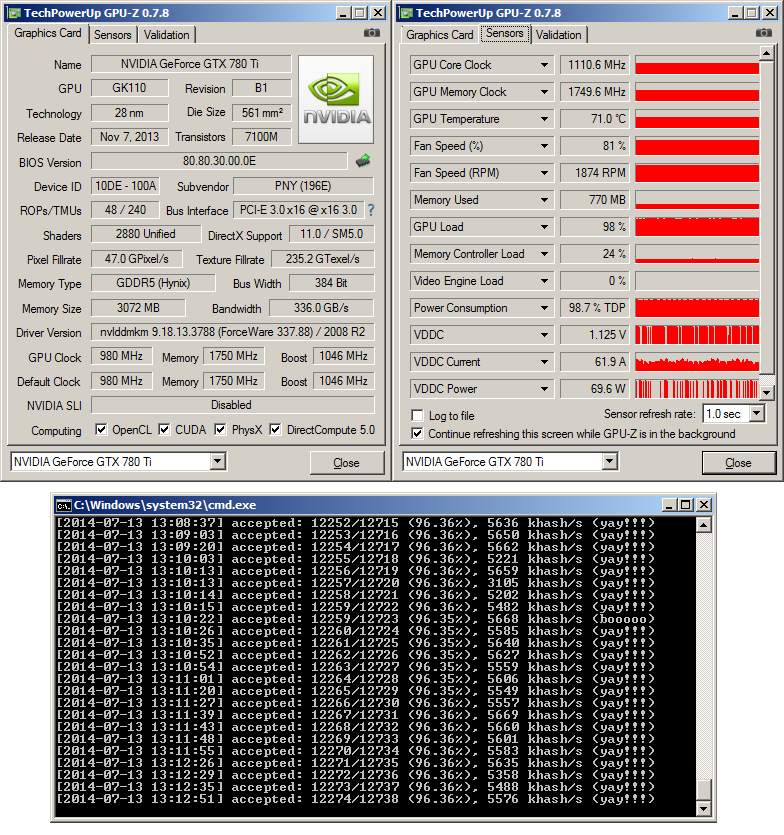Image resolution: width=784 pixels, height=835 pixels.
Task: Open the GPU Core Clock sensor dropdown
Action: (544, 65)
